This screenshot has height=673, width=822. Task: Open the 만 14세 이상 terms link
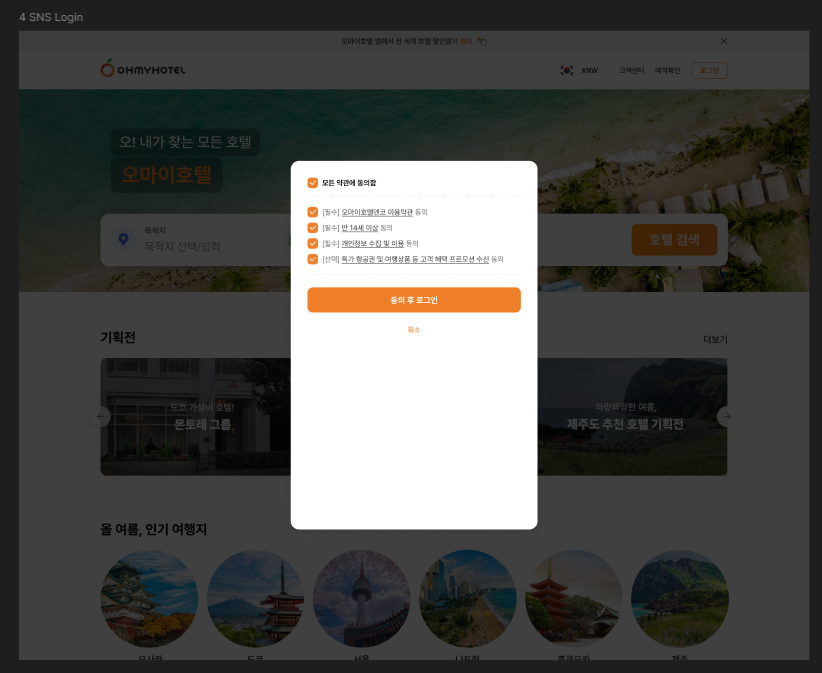(x=360, y=228)
